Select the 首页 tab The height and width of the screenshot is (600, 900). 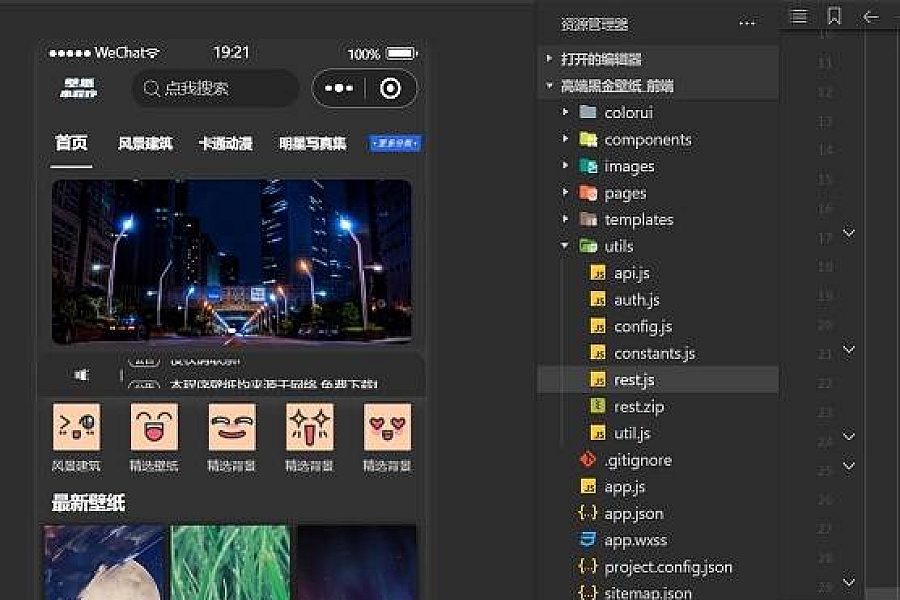point(71,143)
